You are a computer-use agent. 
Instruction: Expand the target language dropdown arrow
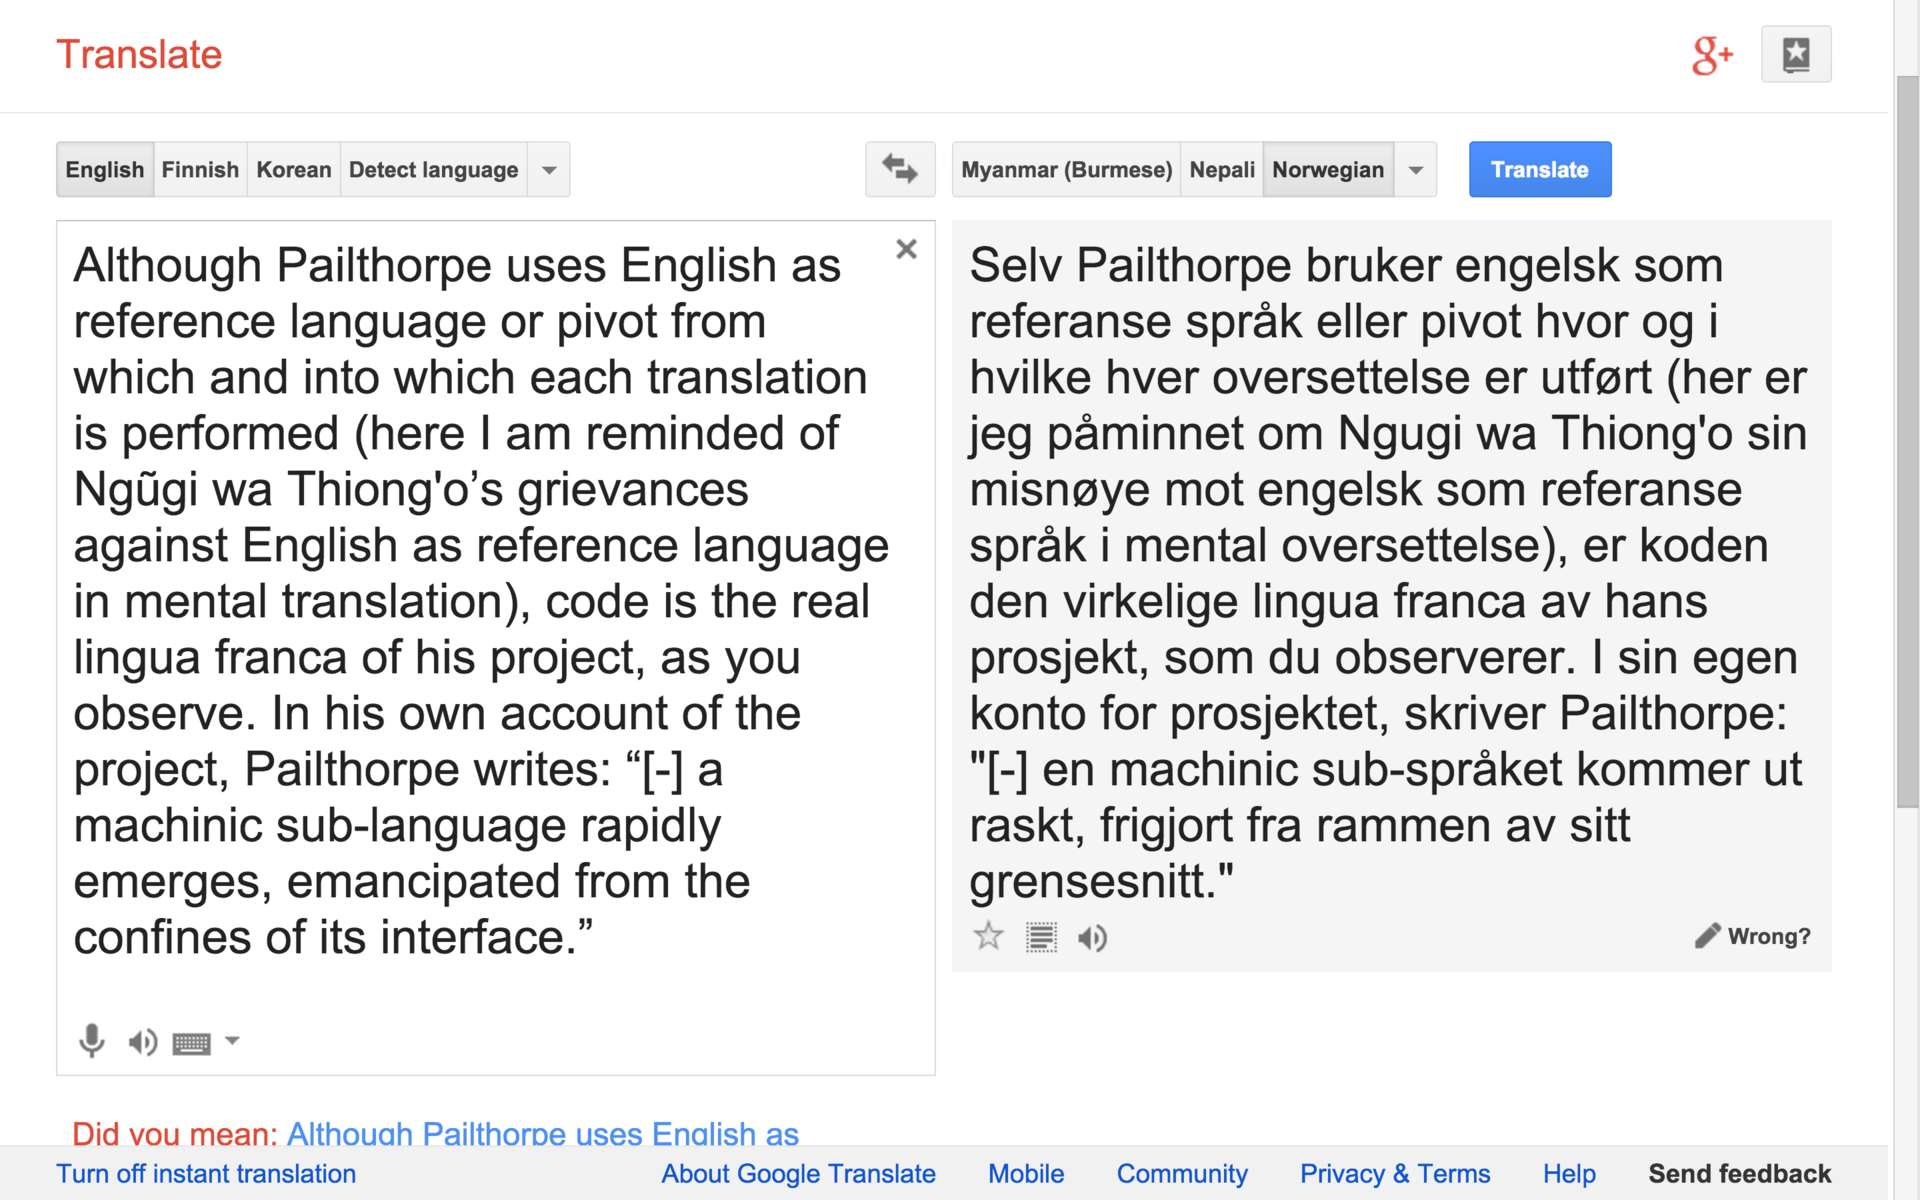pyautogui.click(x=1416, y=170)
